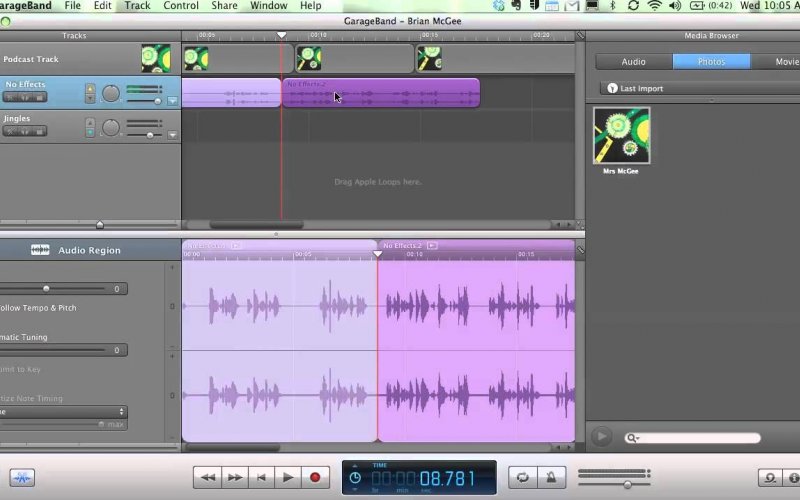Lock the Jingles track
The image size is (800, 500).
pos(39,131)
